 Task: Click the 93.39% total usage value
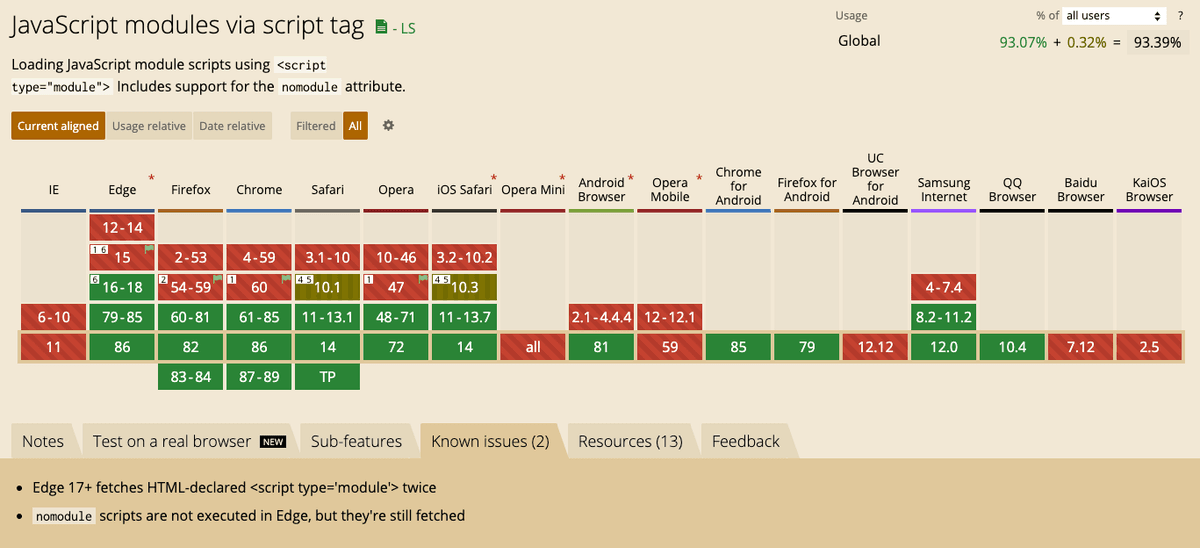(x=1157, y=42)
